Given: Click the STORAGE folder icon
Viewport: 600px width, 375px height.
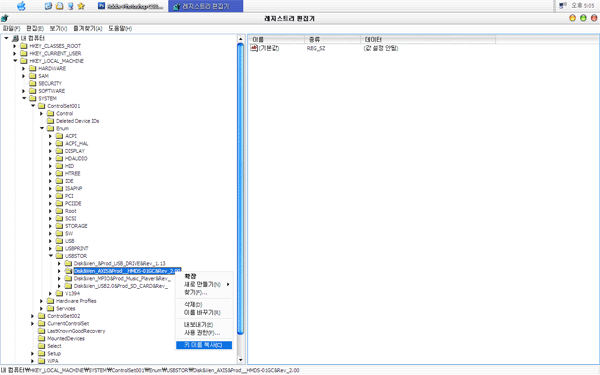Looking at the screenshot, I should coord(59,226).
